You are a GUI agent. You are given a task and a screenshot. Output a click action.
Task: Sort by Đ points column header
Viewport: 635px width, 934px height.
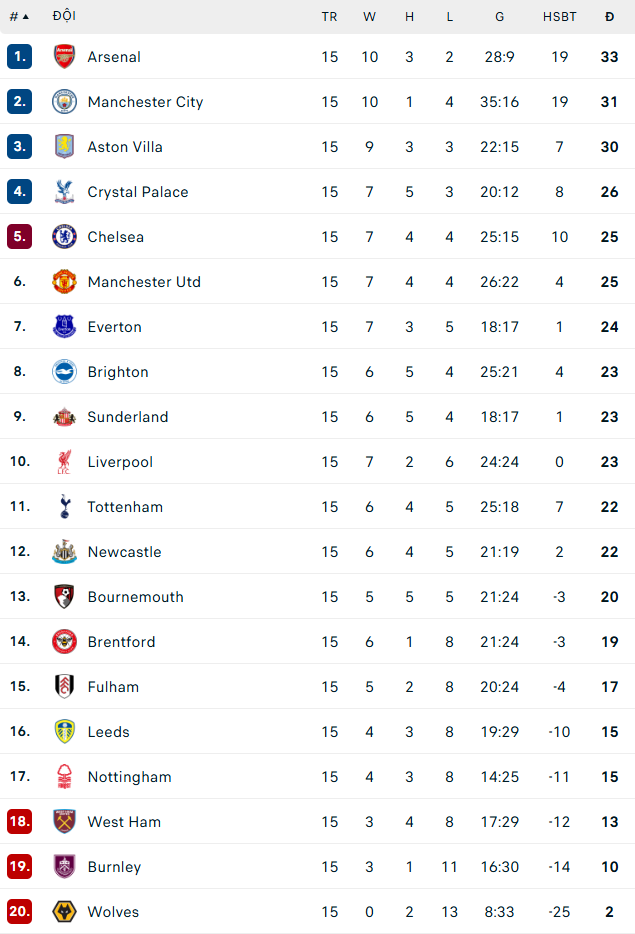click(x=609, y=16)
